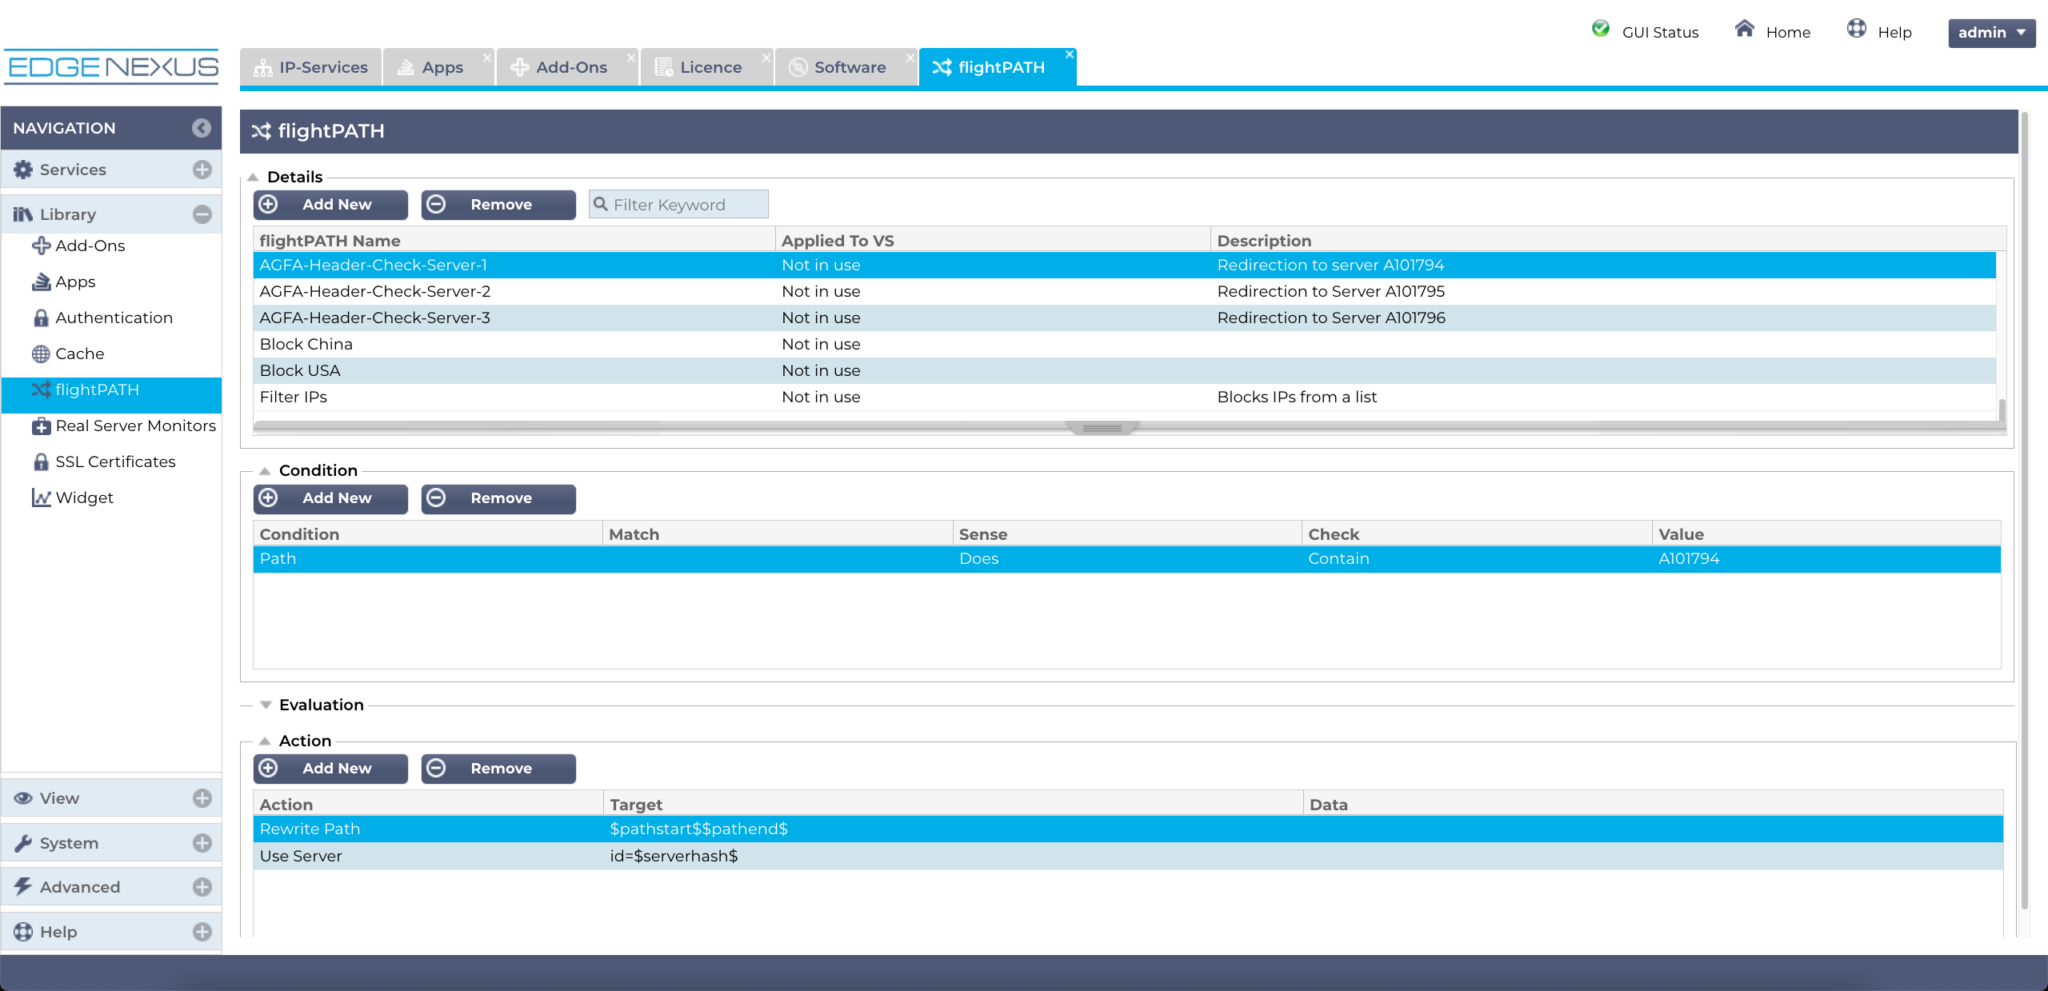The width and height of the screenshot is (2048, 991).
Task: Close the flightPATH tab
Action: (1069, 54)
